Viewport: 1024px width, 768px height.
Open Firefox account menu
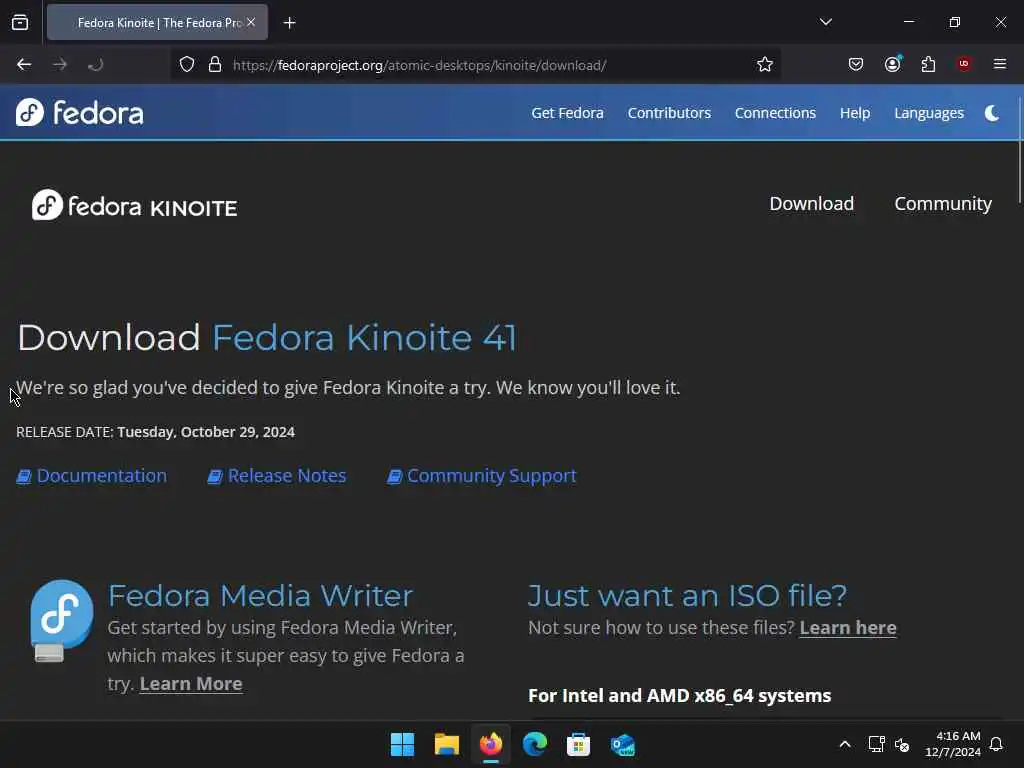point(892,64)
